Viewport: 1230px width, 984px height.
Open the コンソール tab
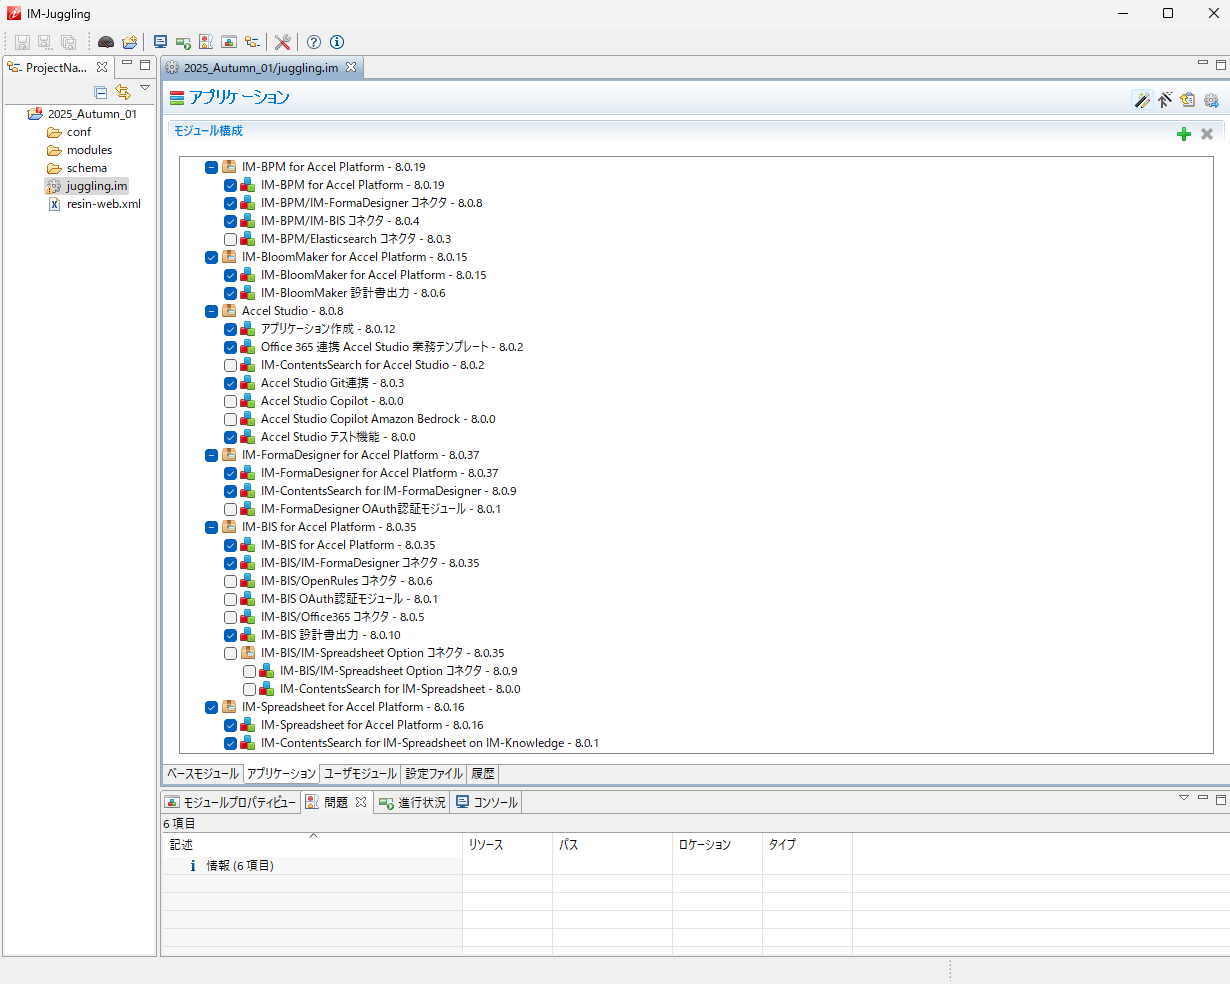pos(486,803)
